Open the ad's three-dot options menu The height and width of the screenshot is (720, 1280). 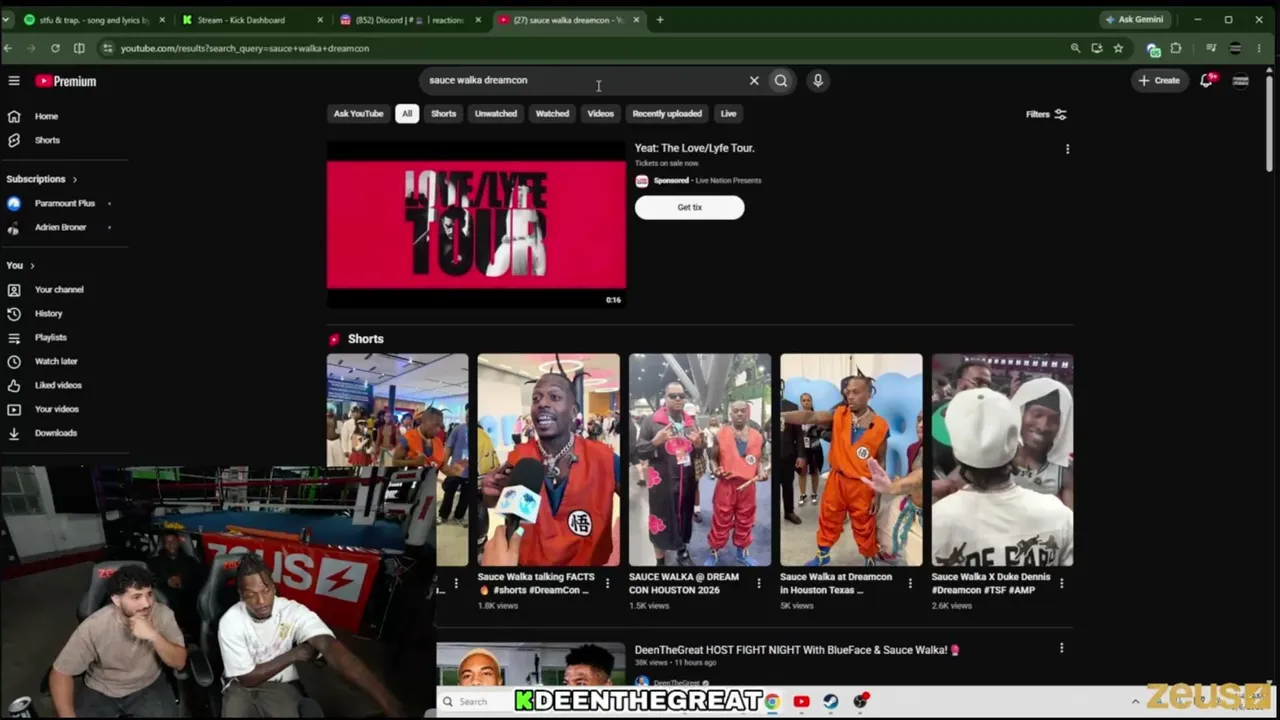point(1067,149)
